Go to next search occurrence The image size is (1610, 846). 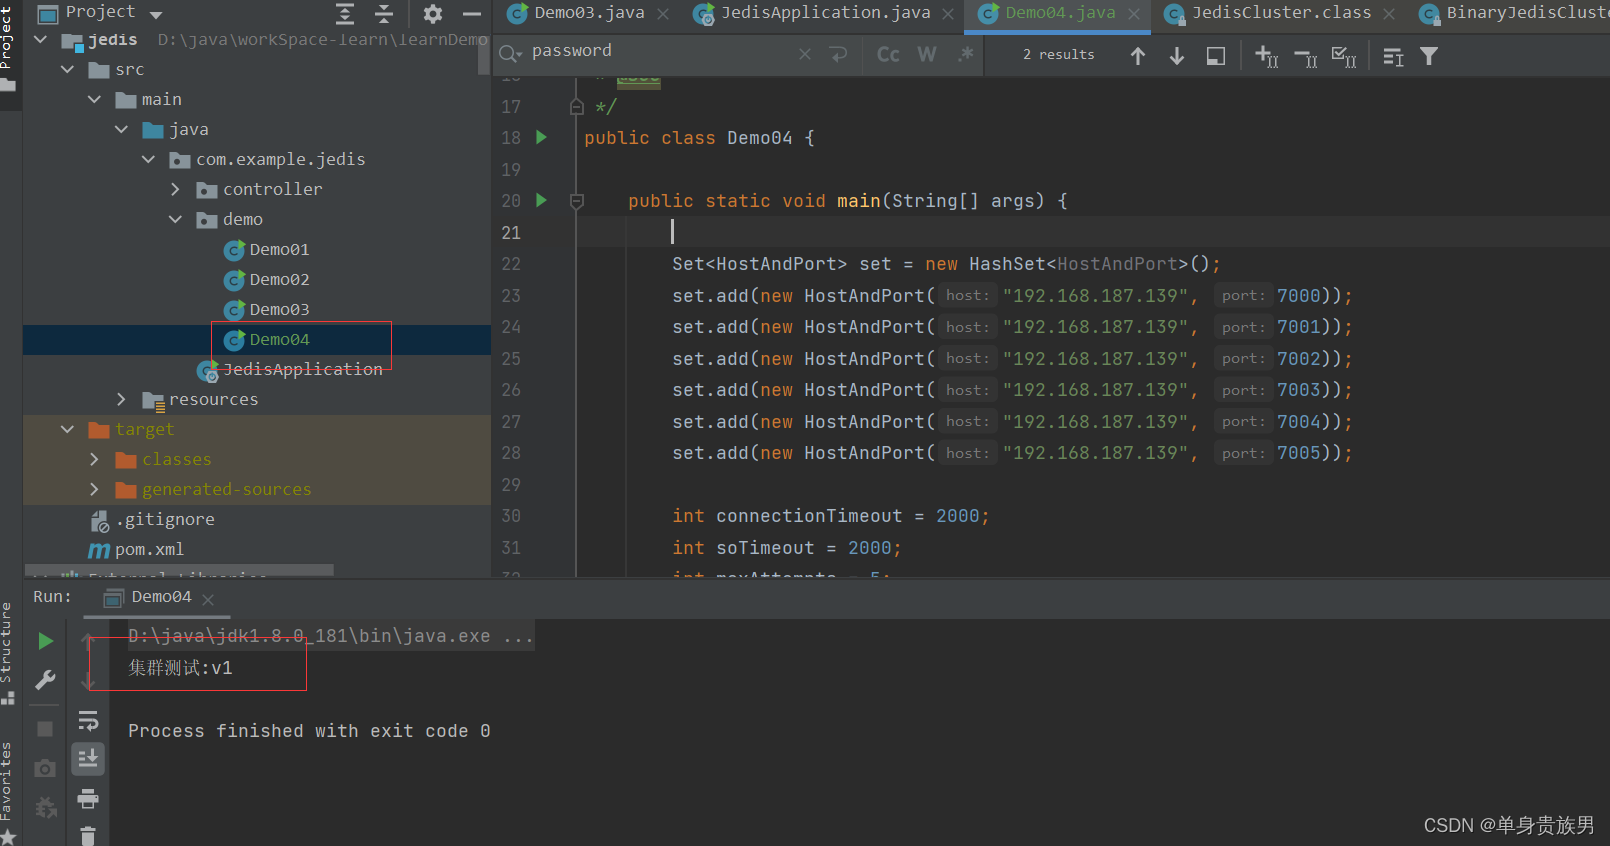point(1177,56)
